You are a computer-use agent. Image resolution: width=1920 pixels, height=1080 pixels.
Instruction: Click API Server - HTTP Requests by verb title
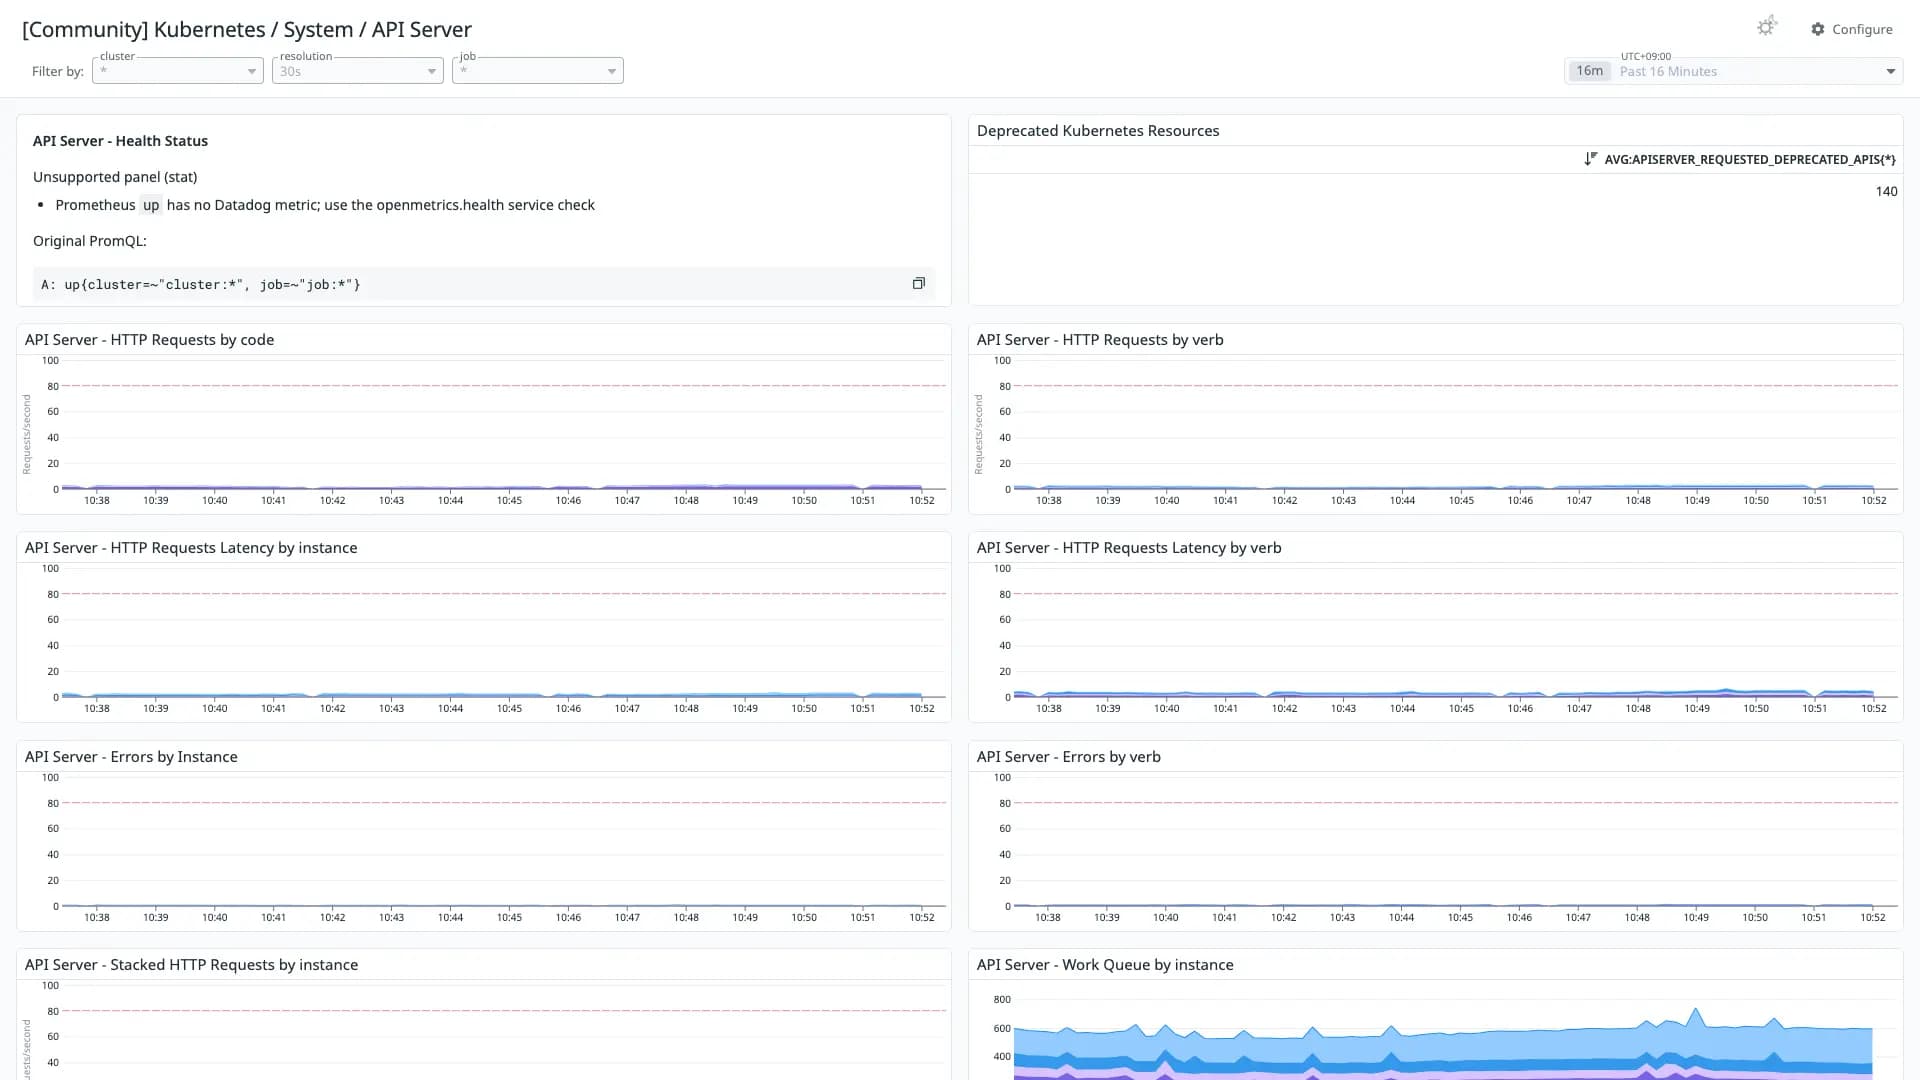(x=1100, y=340)
